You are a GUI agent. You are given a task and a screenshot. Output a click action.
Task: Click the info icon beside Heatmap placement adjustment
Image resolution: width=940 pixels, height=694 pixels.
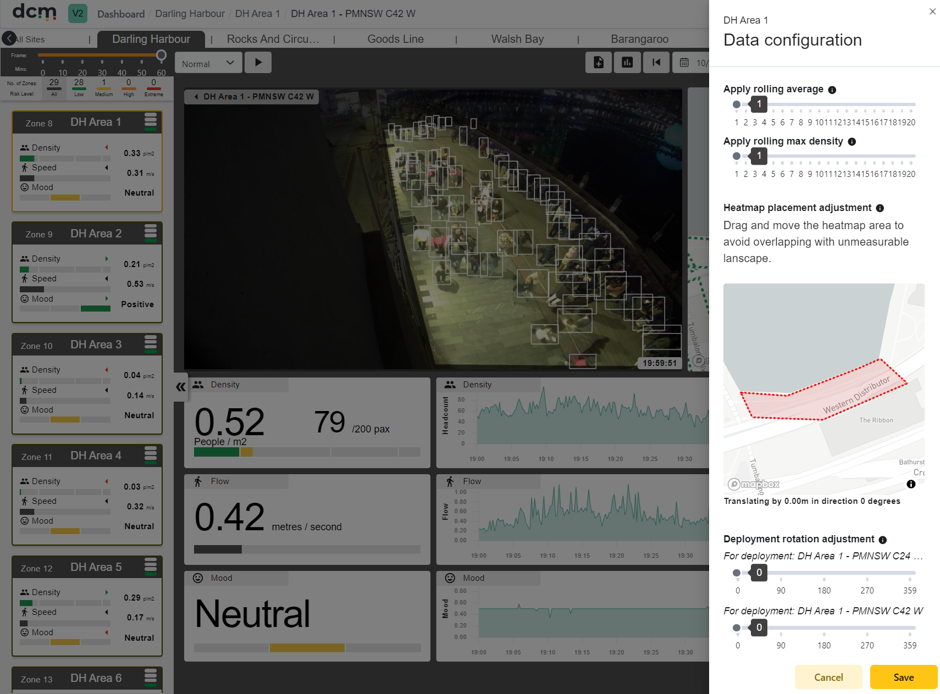(x=880, y=208)
